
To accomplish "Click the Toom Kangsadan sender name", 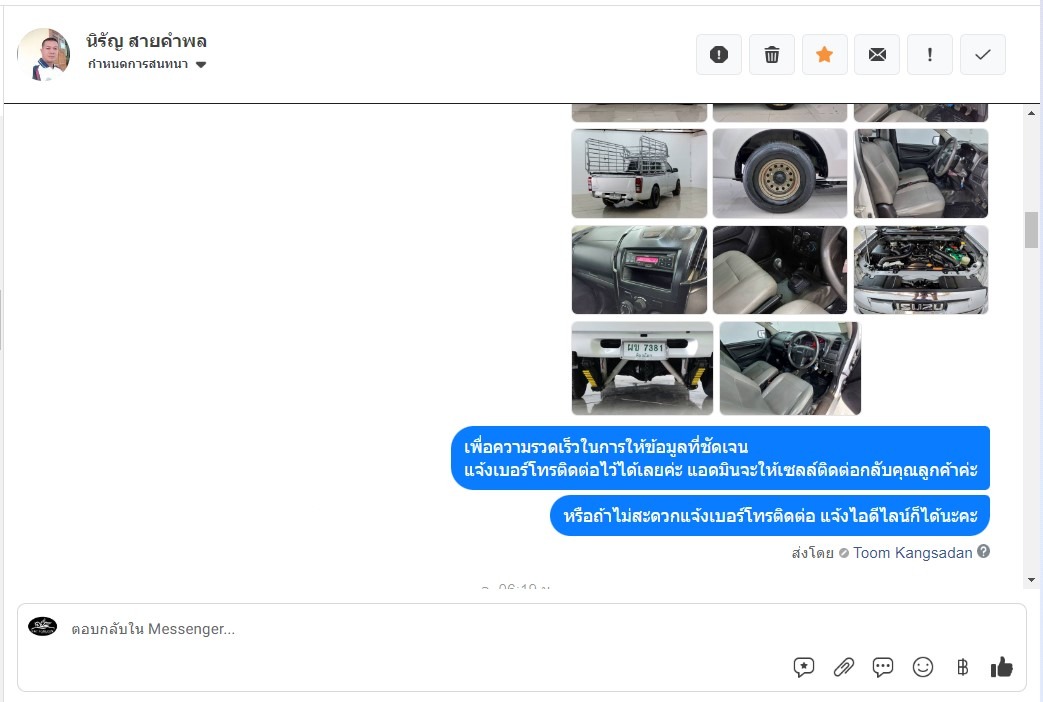I will click(913, 553).
